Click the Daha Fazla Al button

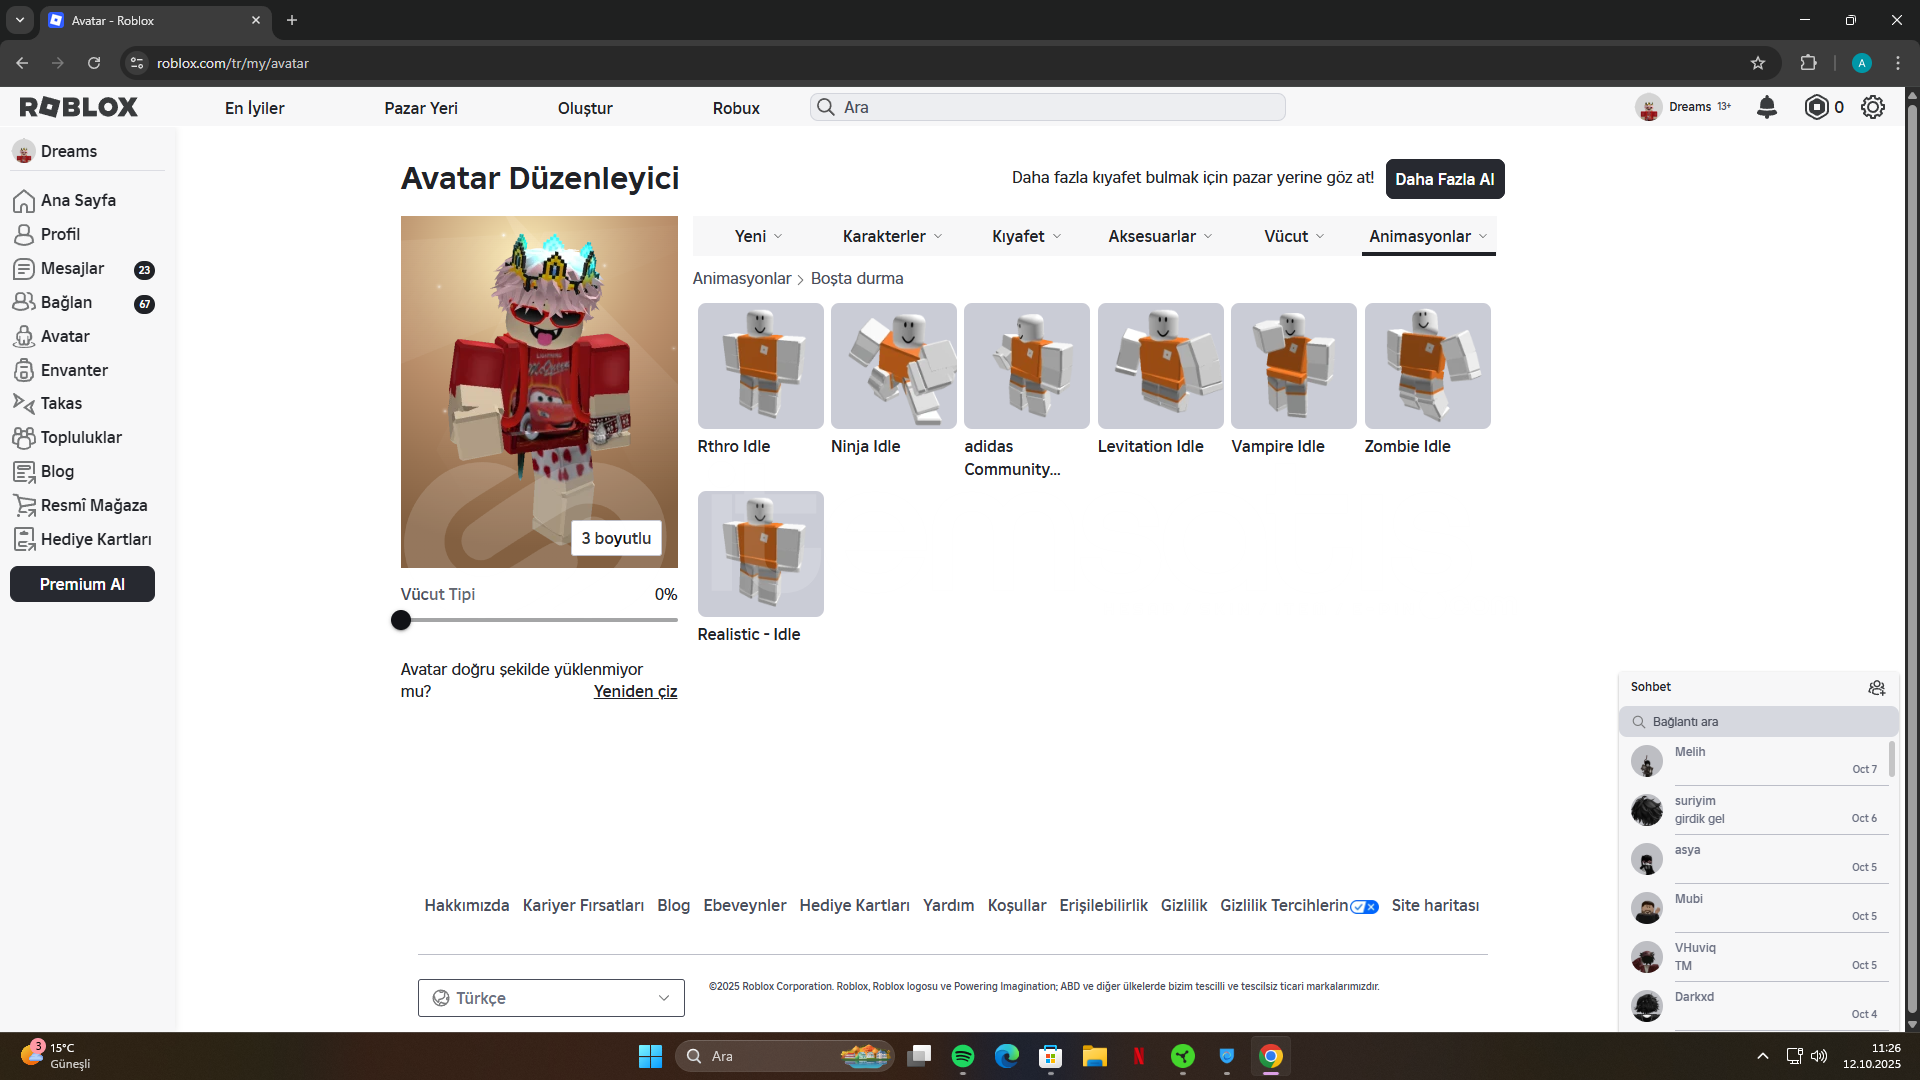coord(1444,179)
